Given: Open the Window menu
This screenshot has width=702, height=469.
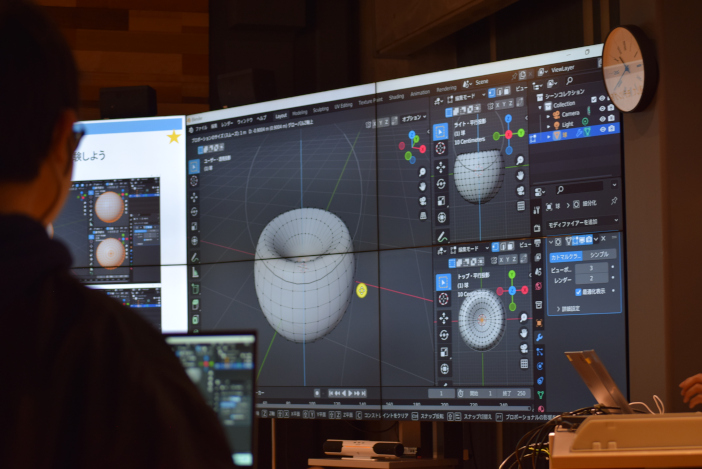Looking at the screenshot, I should (245, 121).
